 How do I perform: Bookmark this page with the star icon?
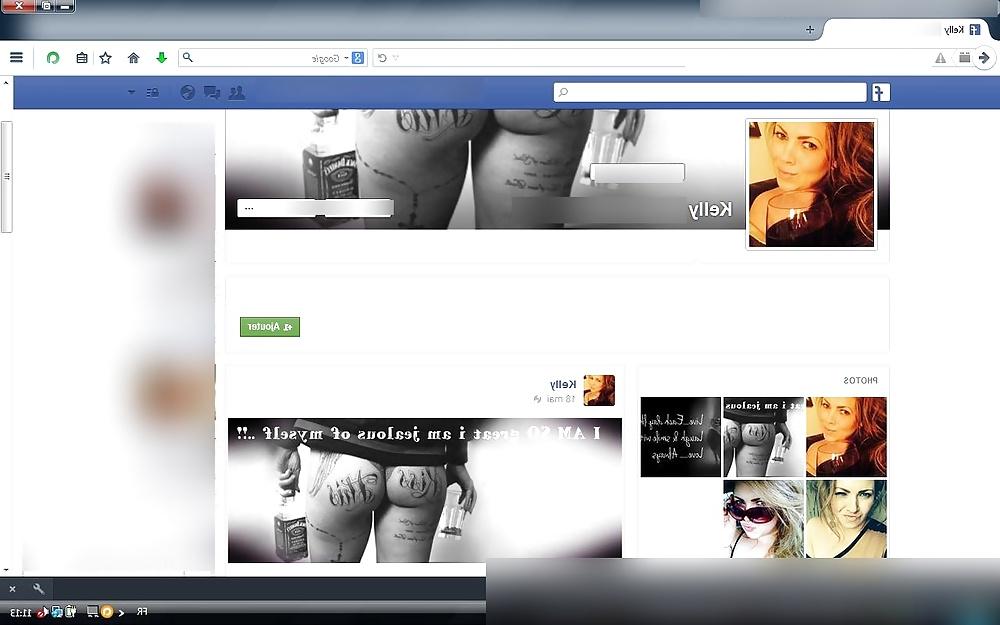point(106,58)
